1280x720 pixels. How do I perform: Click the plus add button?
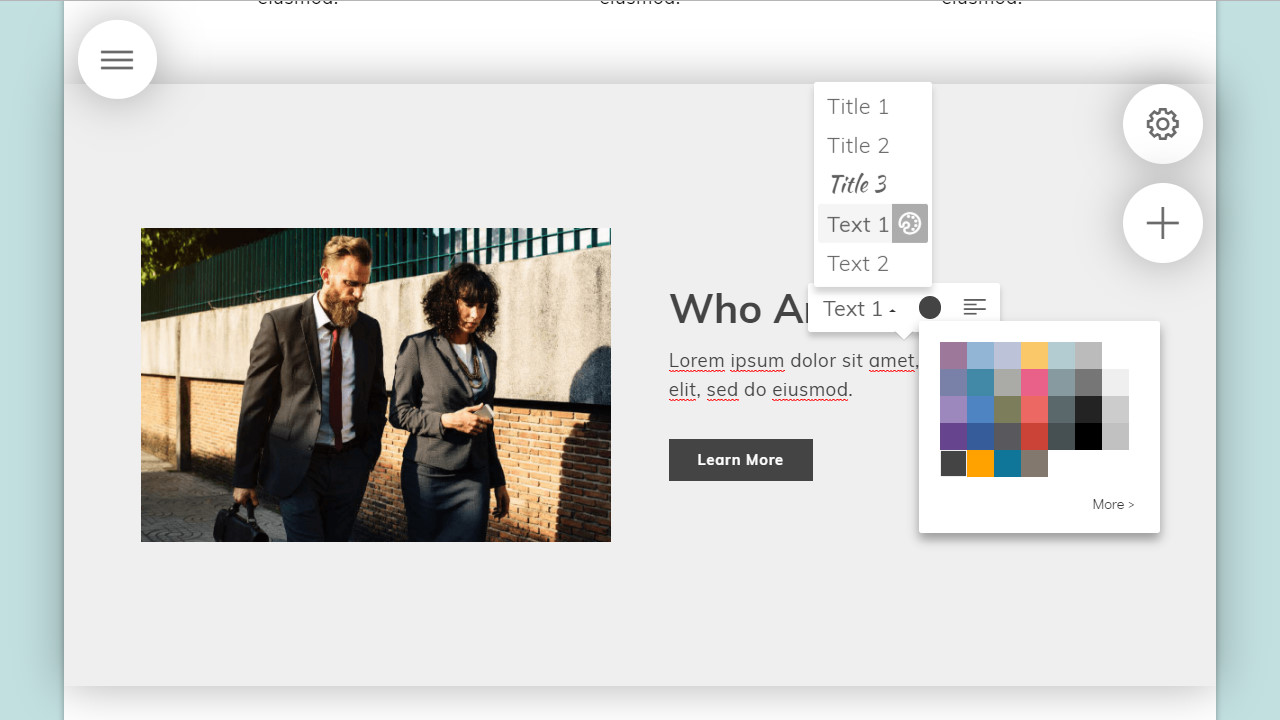pyautogui.click(x=1162, y=223)
